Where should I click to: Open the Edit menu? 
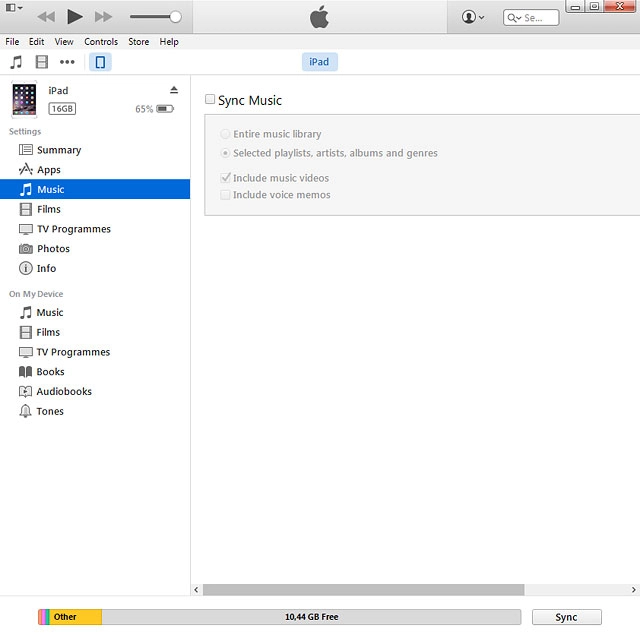(36, 42)
